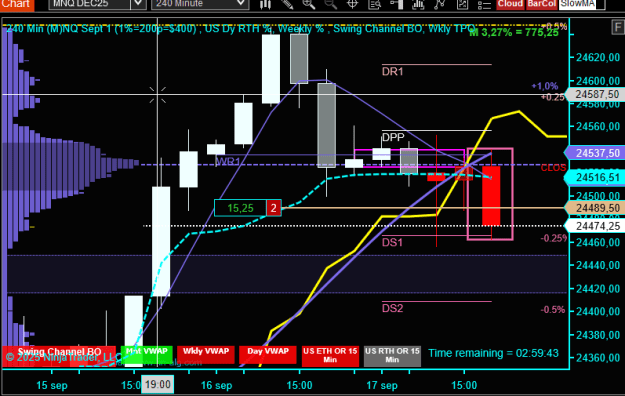Click the 24400,00 price axis label
The height and width of the screenshot is (396, 625).
pyautogui.click(x=598, y=311)
